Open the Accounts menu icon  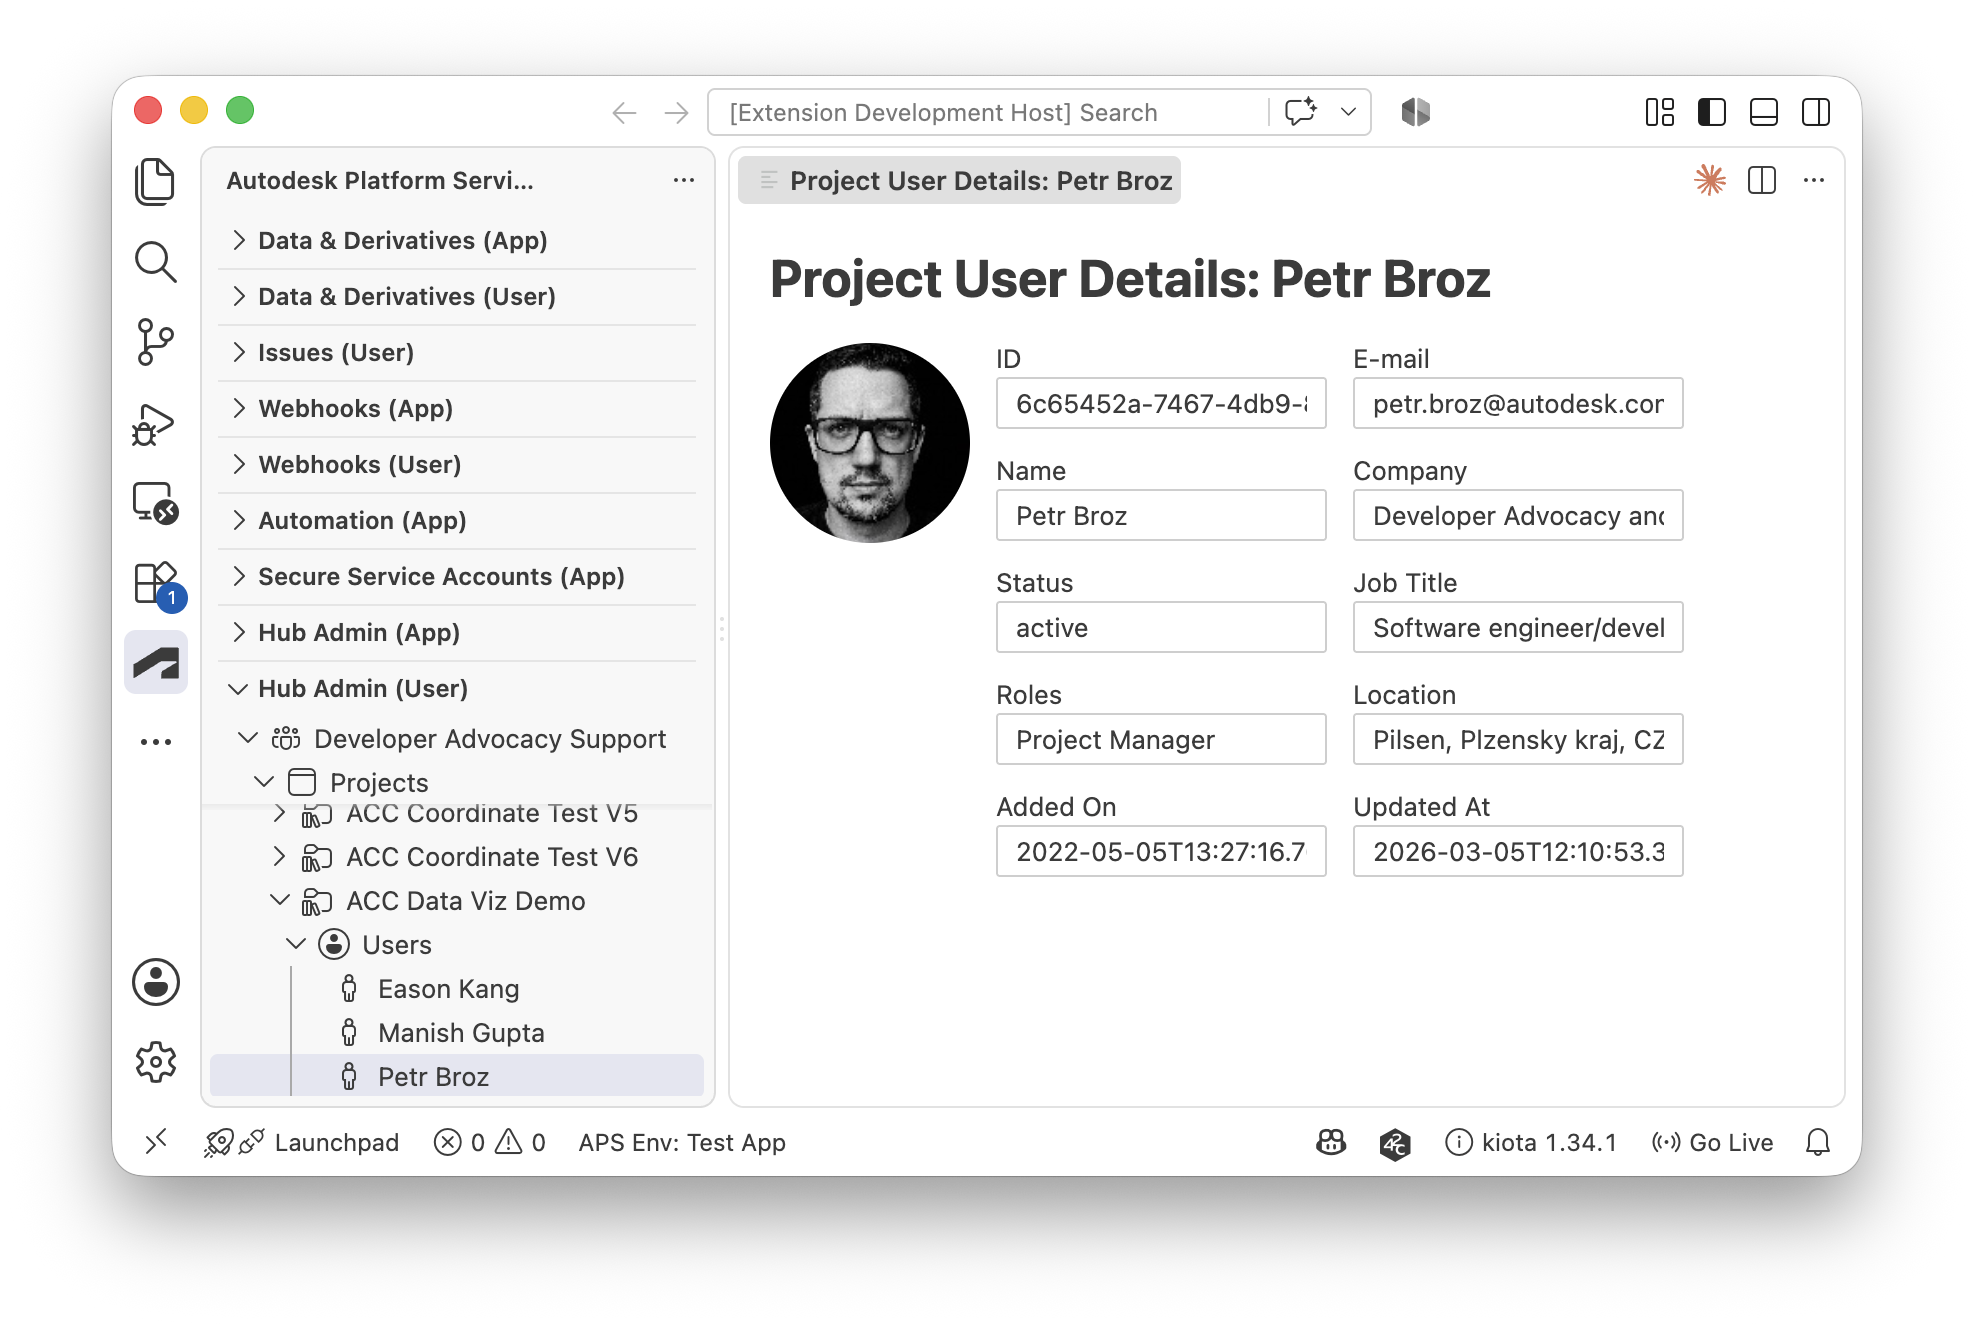(156, 982)
